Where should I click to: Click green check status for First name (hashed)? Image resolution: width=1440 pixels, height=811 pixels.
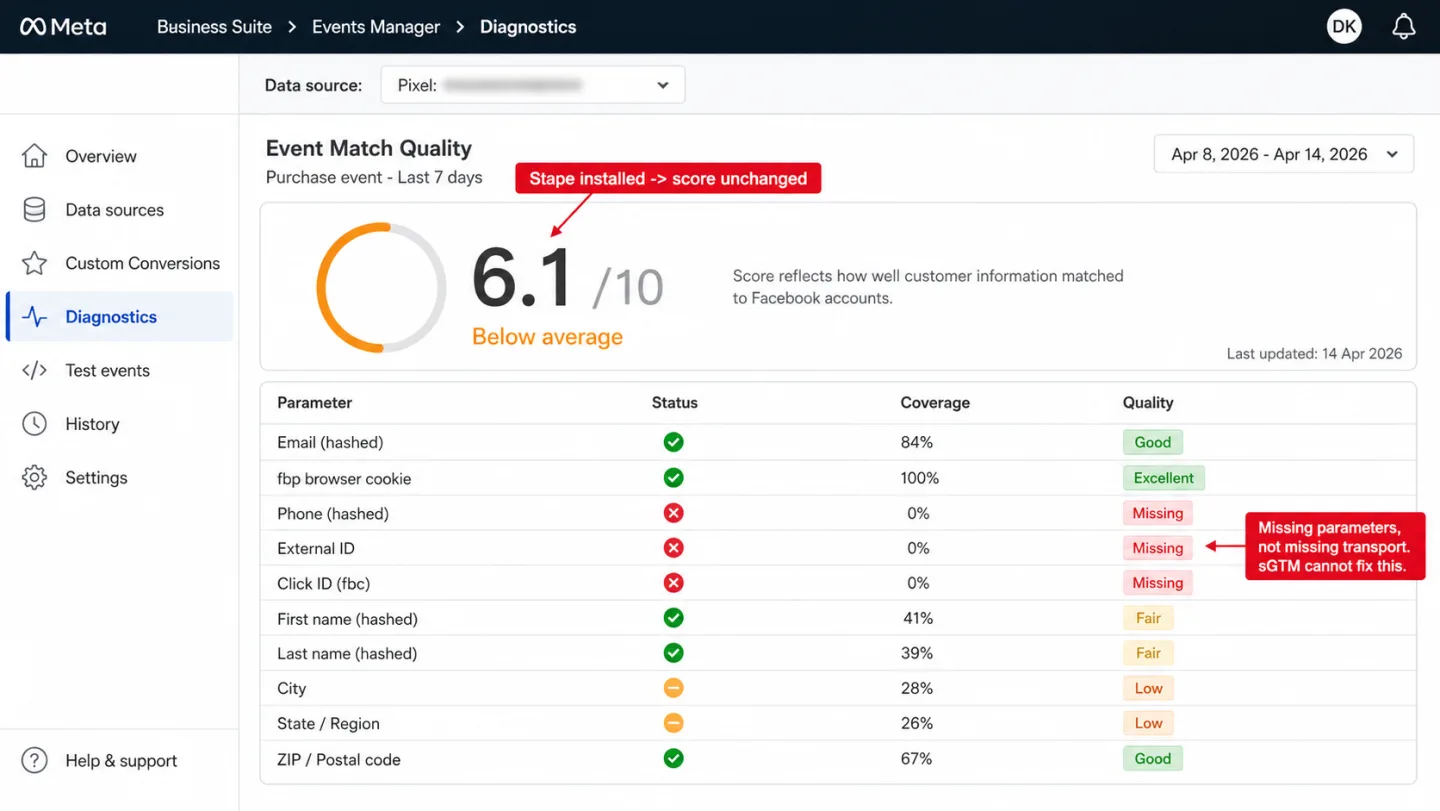(x=674, y=618)
